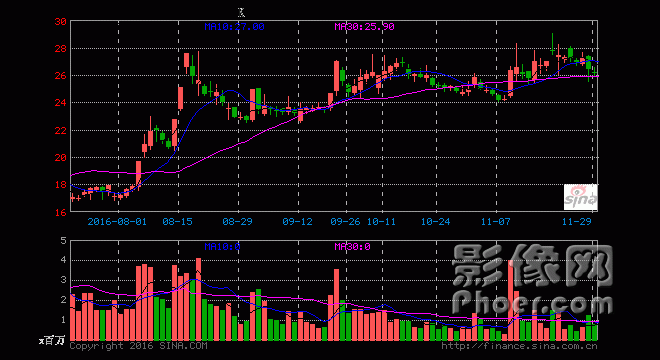Click the Copyright 2016 SINA.COM text
The width and height of the screenshot is (660, 360).
pyautogui.click(x=138, y=346)
